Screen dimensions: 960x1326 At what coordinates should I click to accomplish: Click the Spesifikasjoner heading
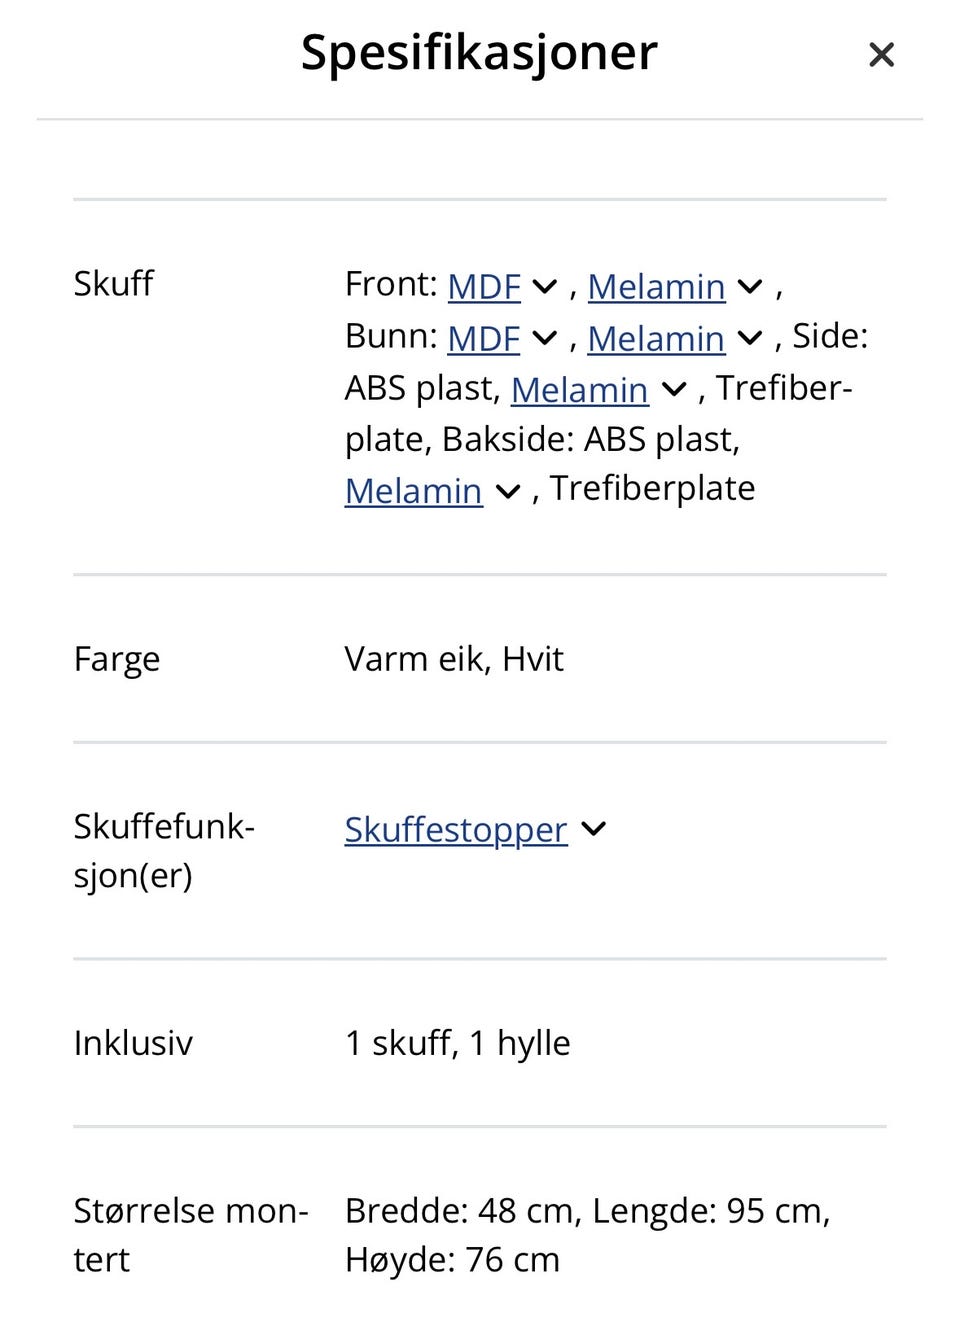(x=479, y=52)
